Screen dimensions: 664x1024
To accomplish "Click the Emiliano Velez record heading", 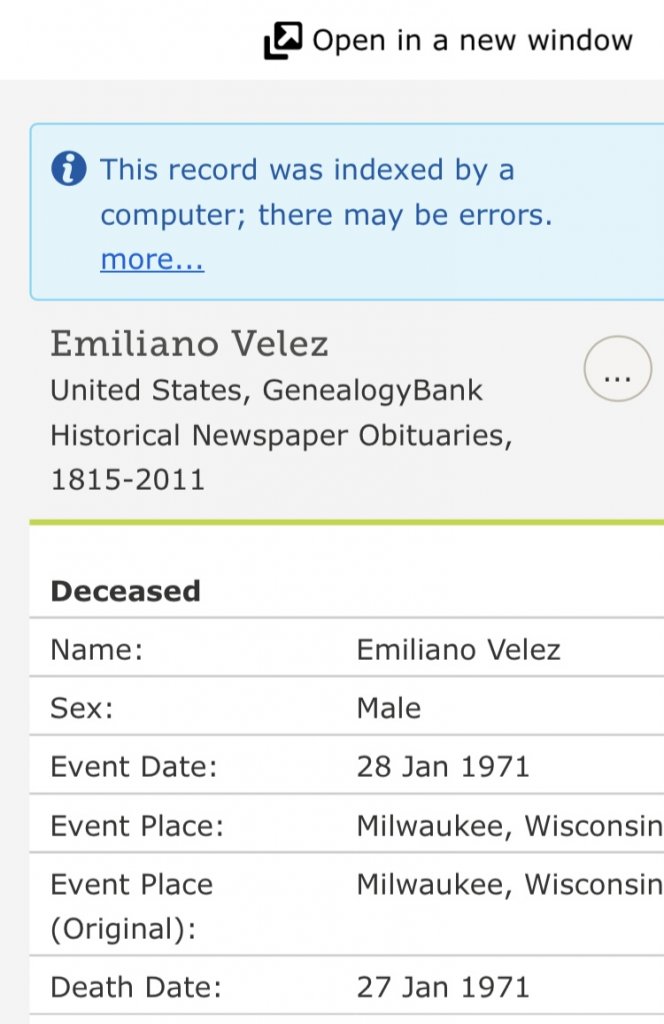I will [189, 344].
